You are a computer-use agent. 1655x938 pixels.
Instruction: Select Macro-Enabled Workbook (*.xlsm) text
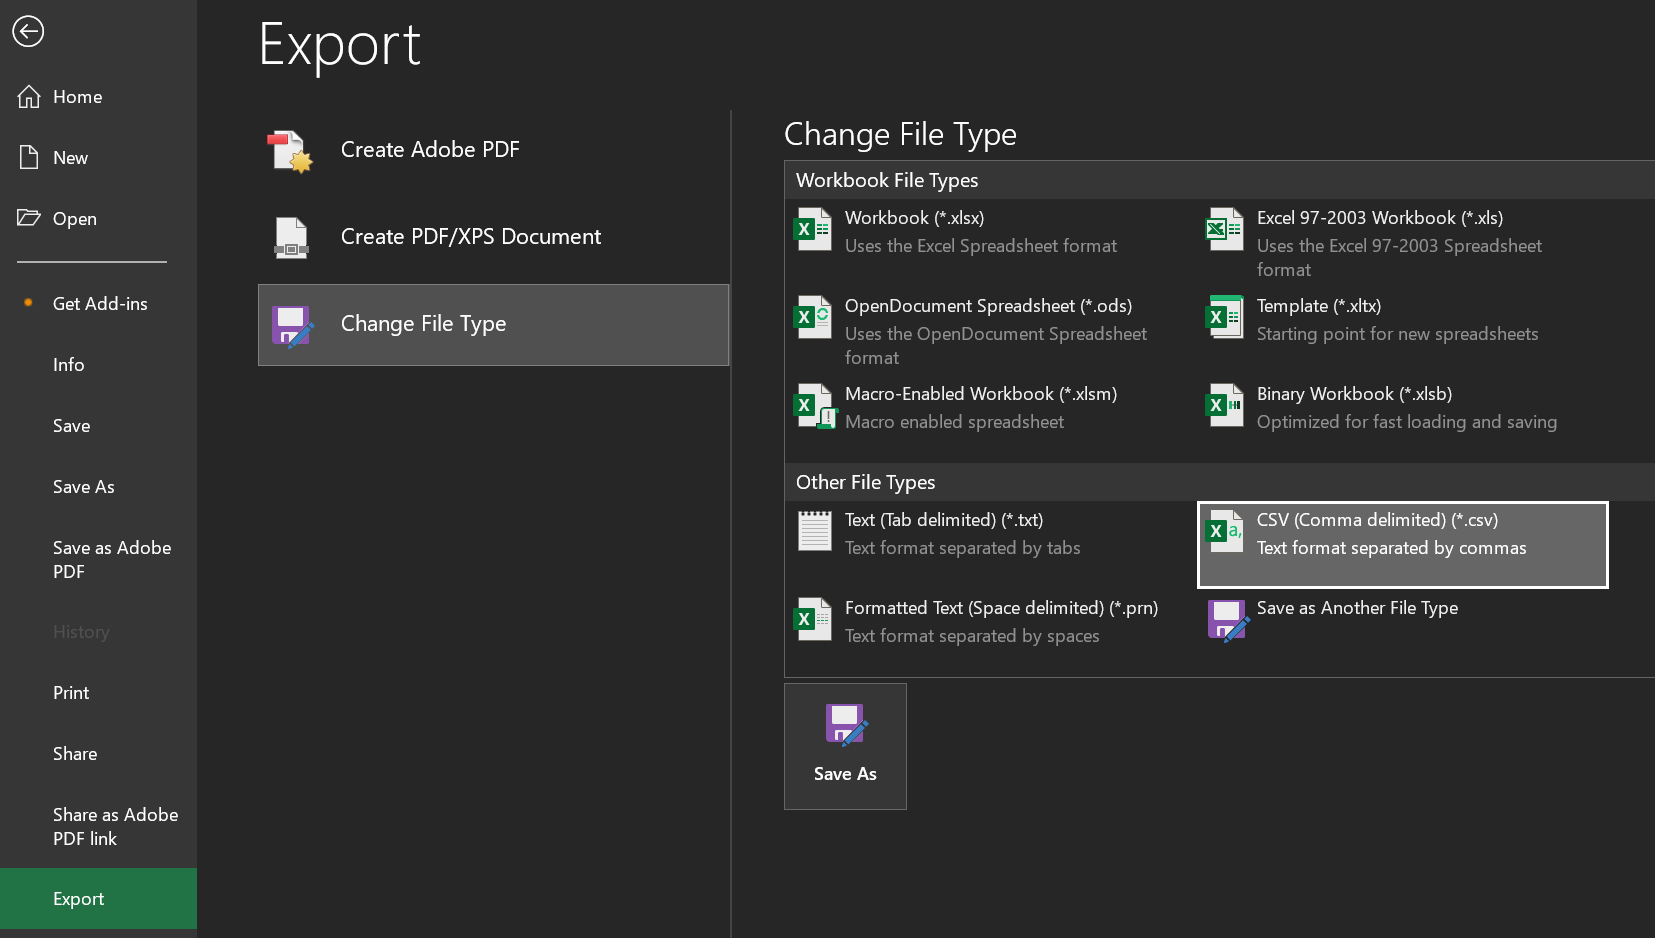[981, 394]
